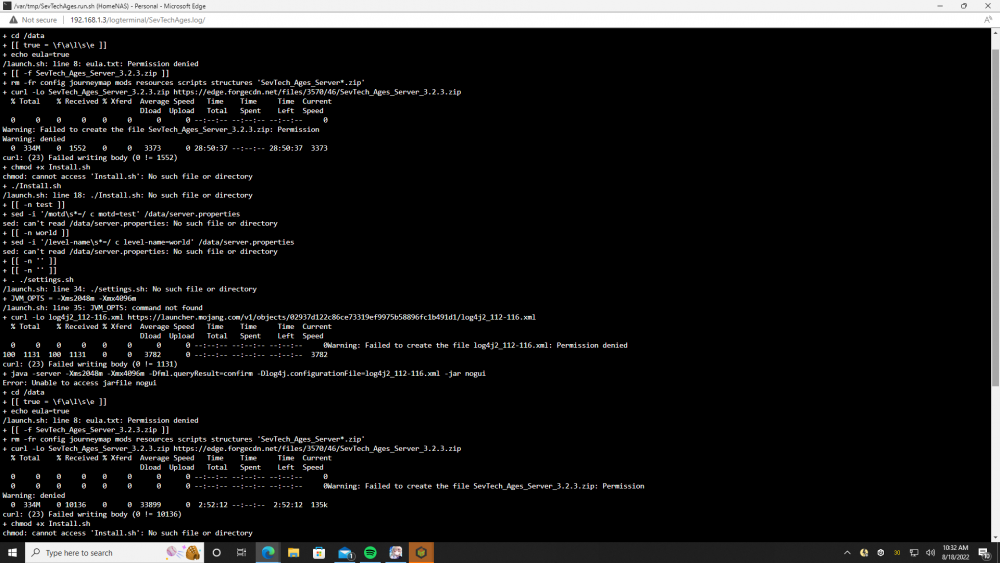Open Task View on the taskbar
The image size is (1000, 563).
pyautogui.click(x=241, y=553)
